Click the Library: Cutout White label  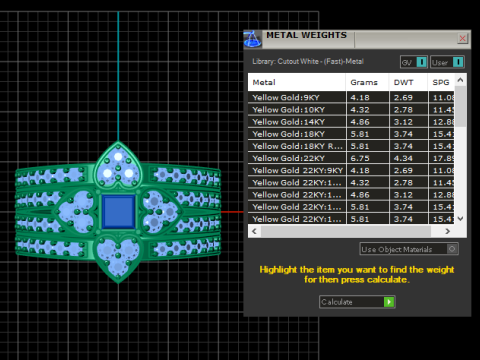point(308,62)
